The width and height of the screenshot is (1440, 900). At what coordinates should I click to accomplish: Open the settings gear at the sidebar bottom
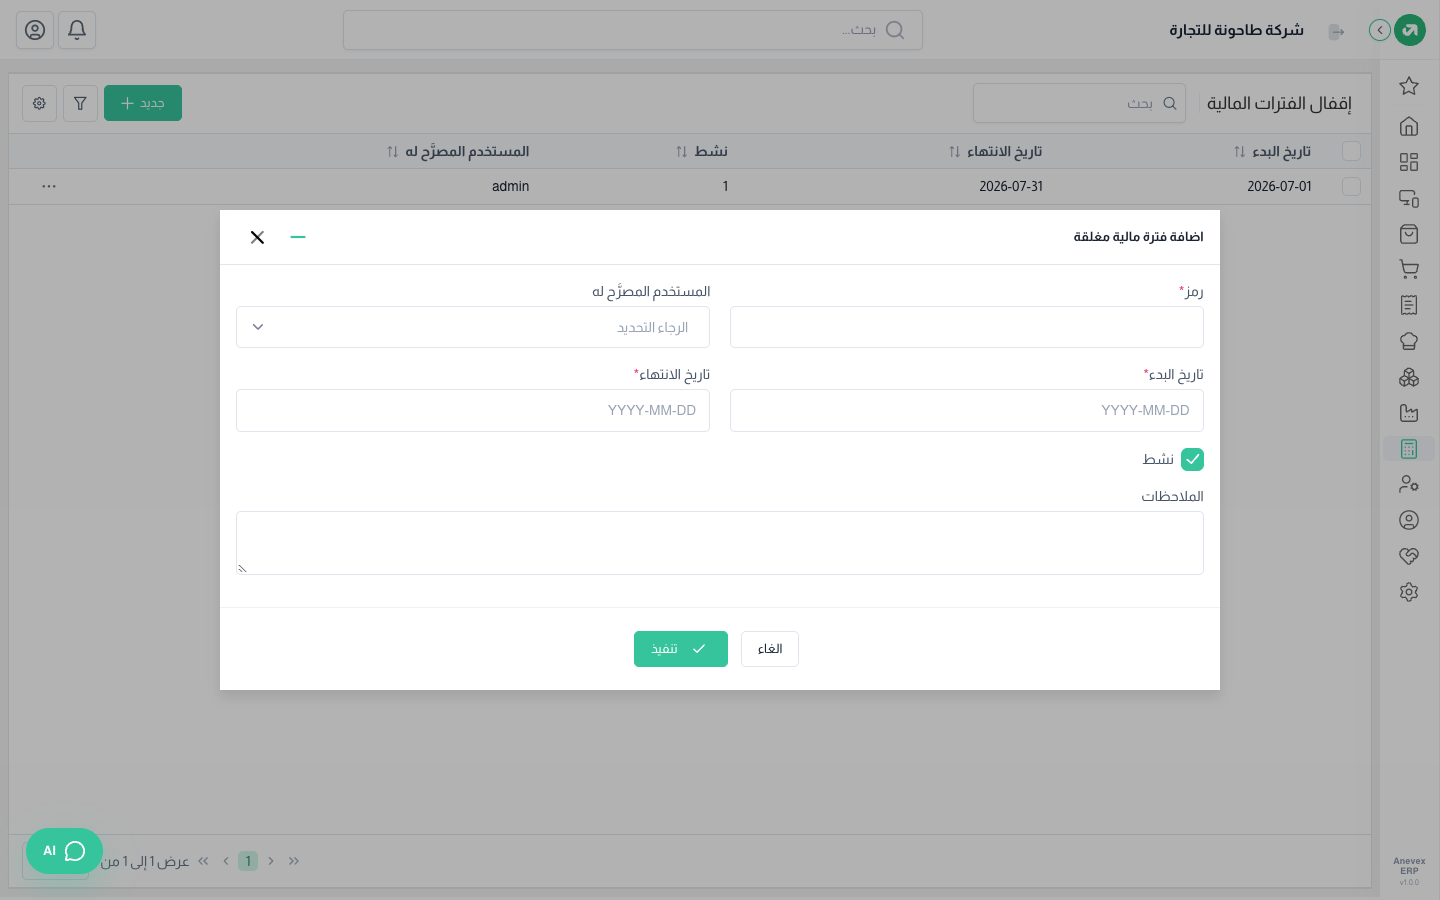[x=1409, y=592]
